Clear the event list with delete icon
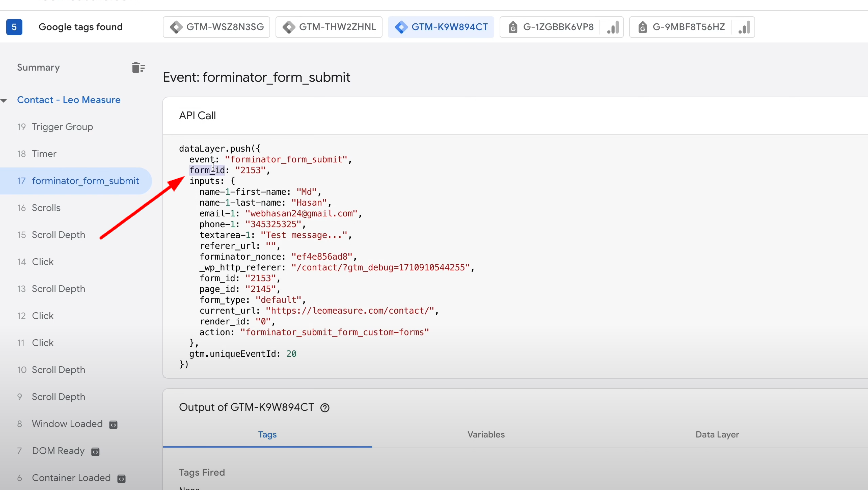868x490 pixels. click(138, 68)
